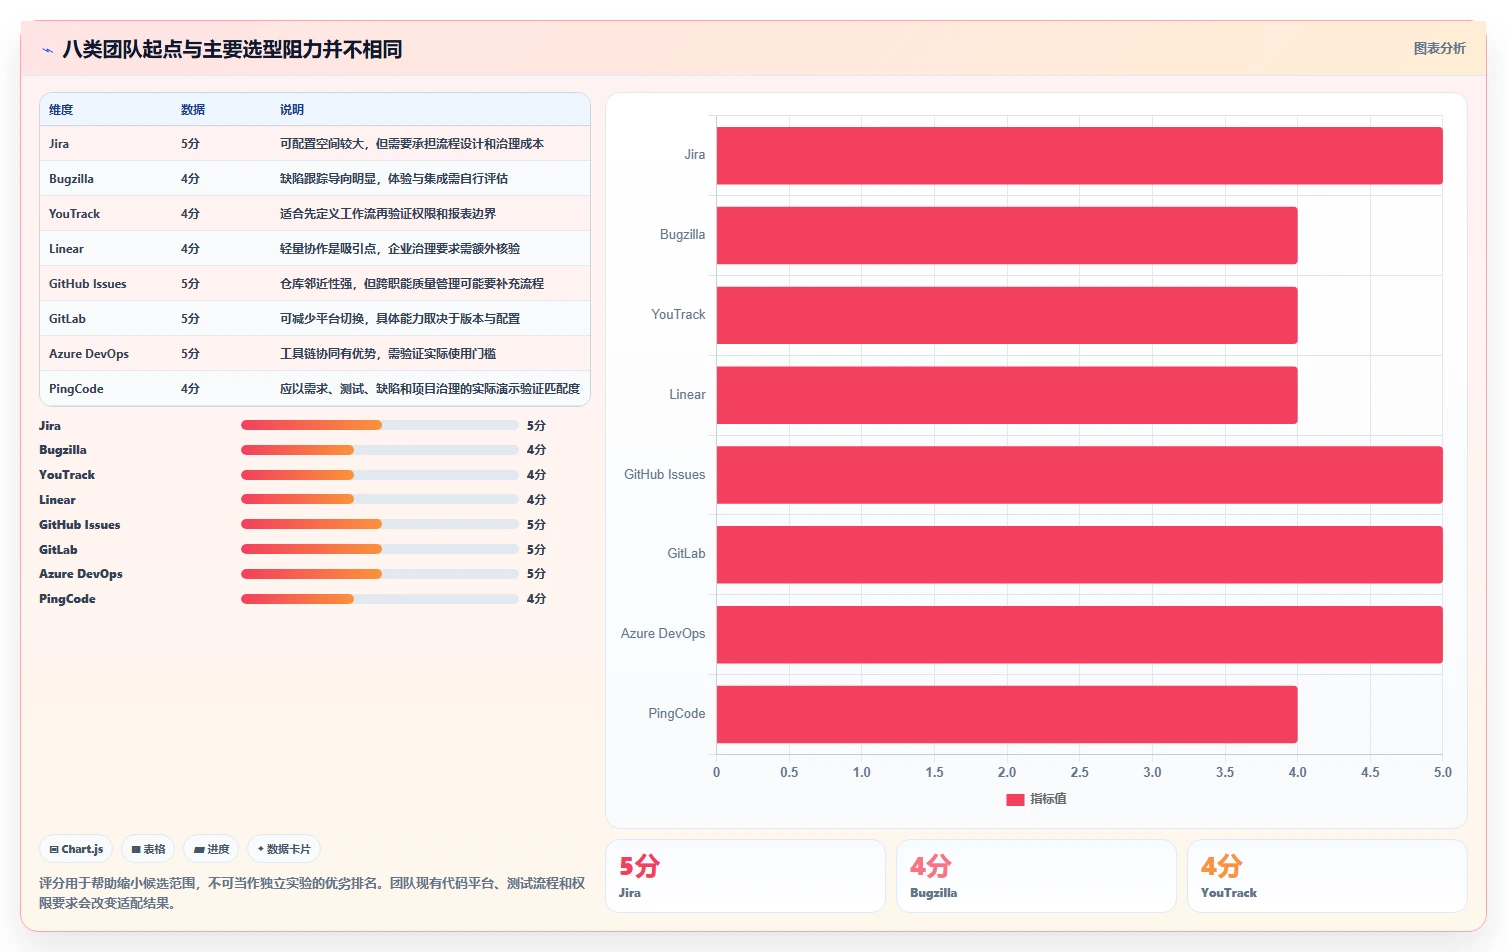Image resolution: width=1507 pixels, height=952 pixels.
Task: Click description 可减少平台切换 for GitLab
Action: tap(400, 319)
